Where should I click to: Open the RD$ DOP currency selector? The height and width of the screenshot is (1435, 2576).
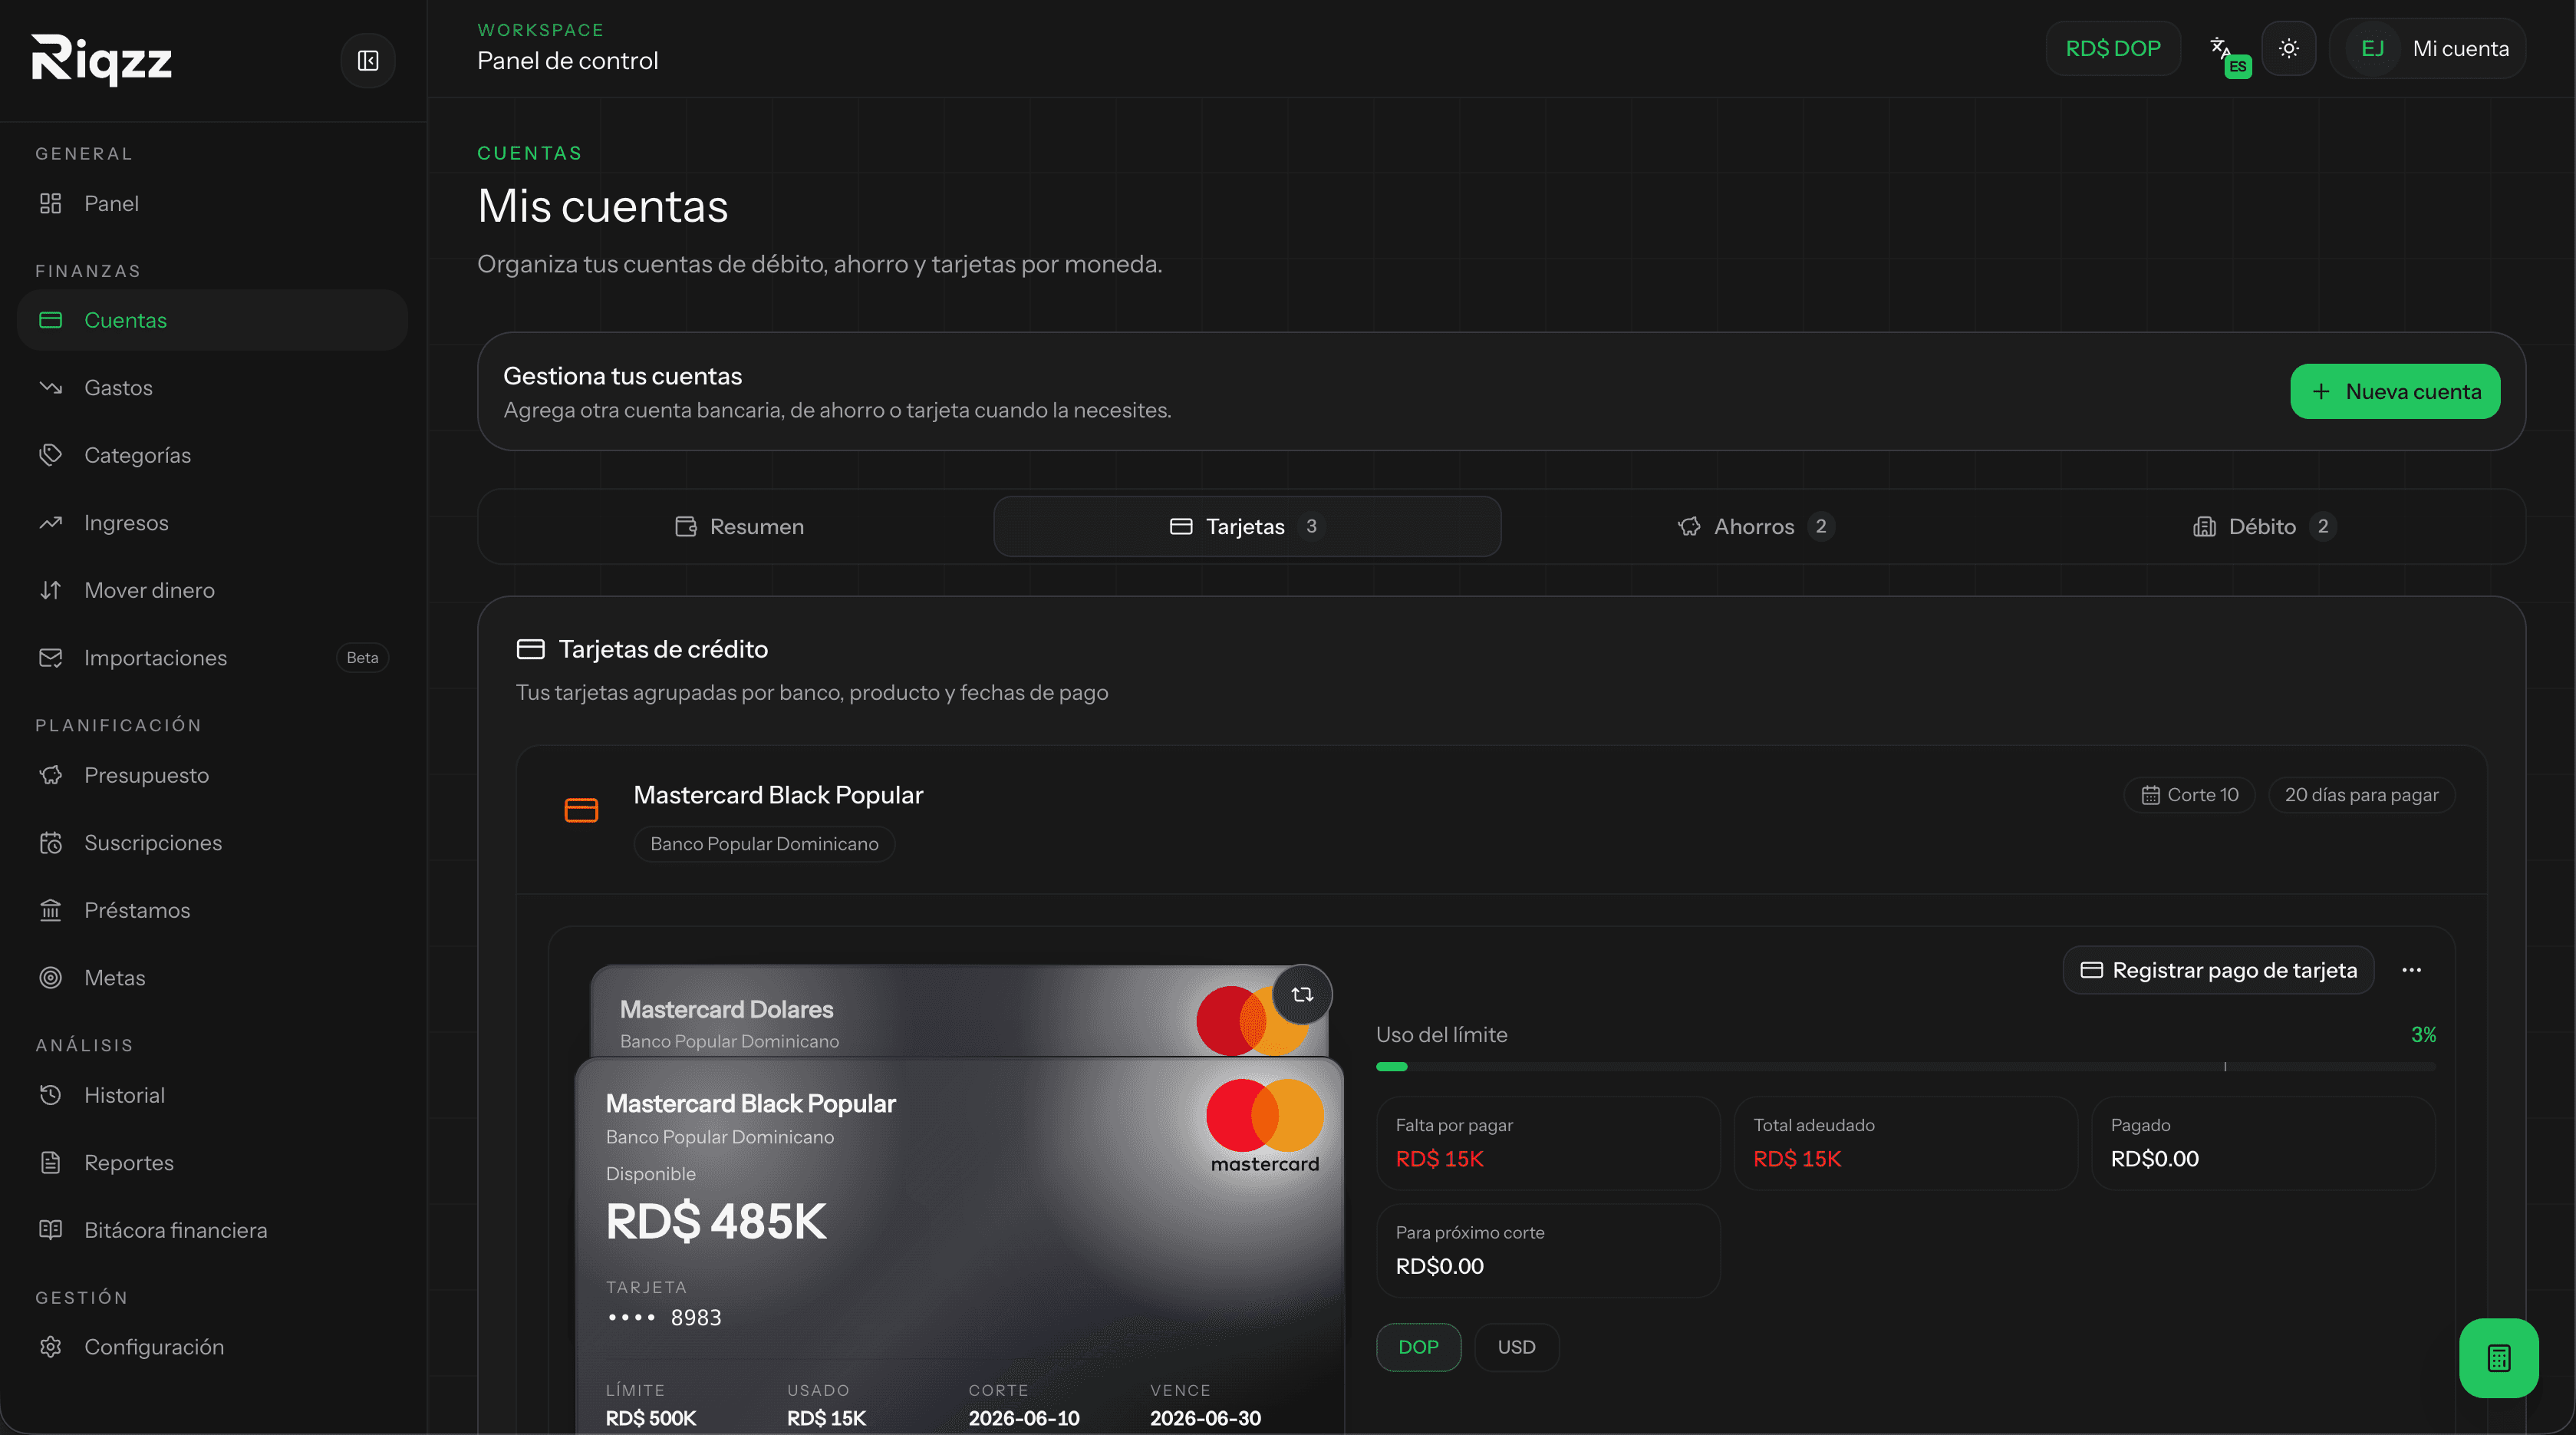pyautogui.click(x=2113, y=48)
